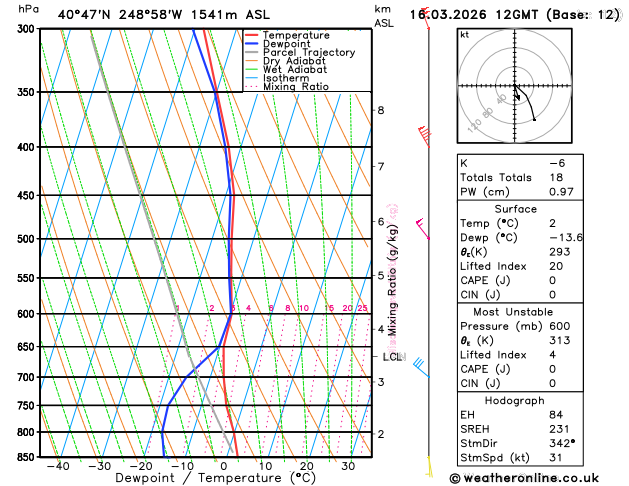Click the Parcel Trajectory legend entry

(300, 53)
